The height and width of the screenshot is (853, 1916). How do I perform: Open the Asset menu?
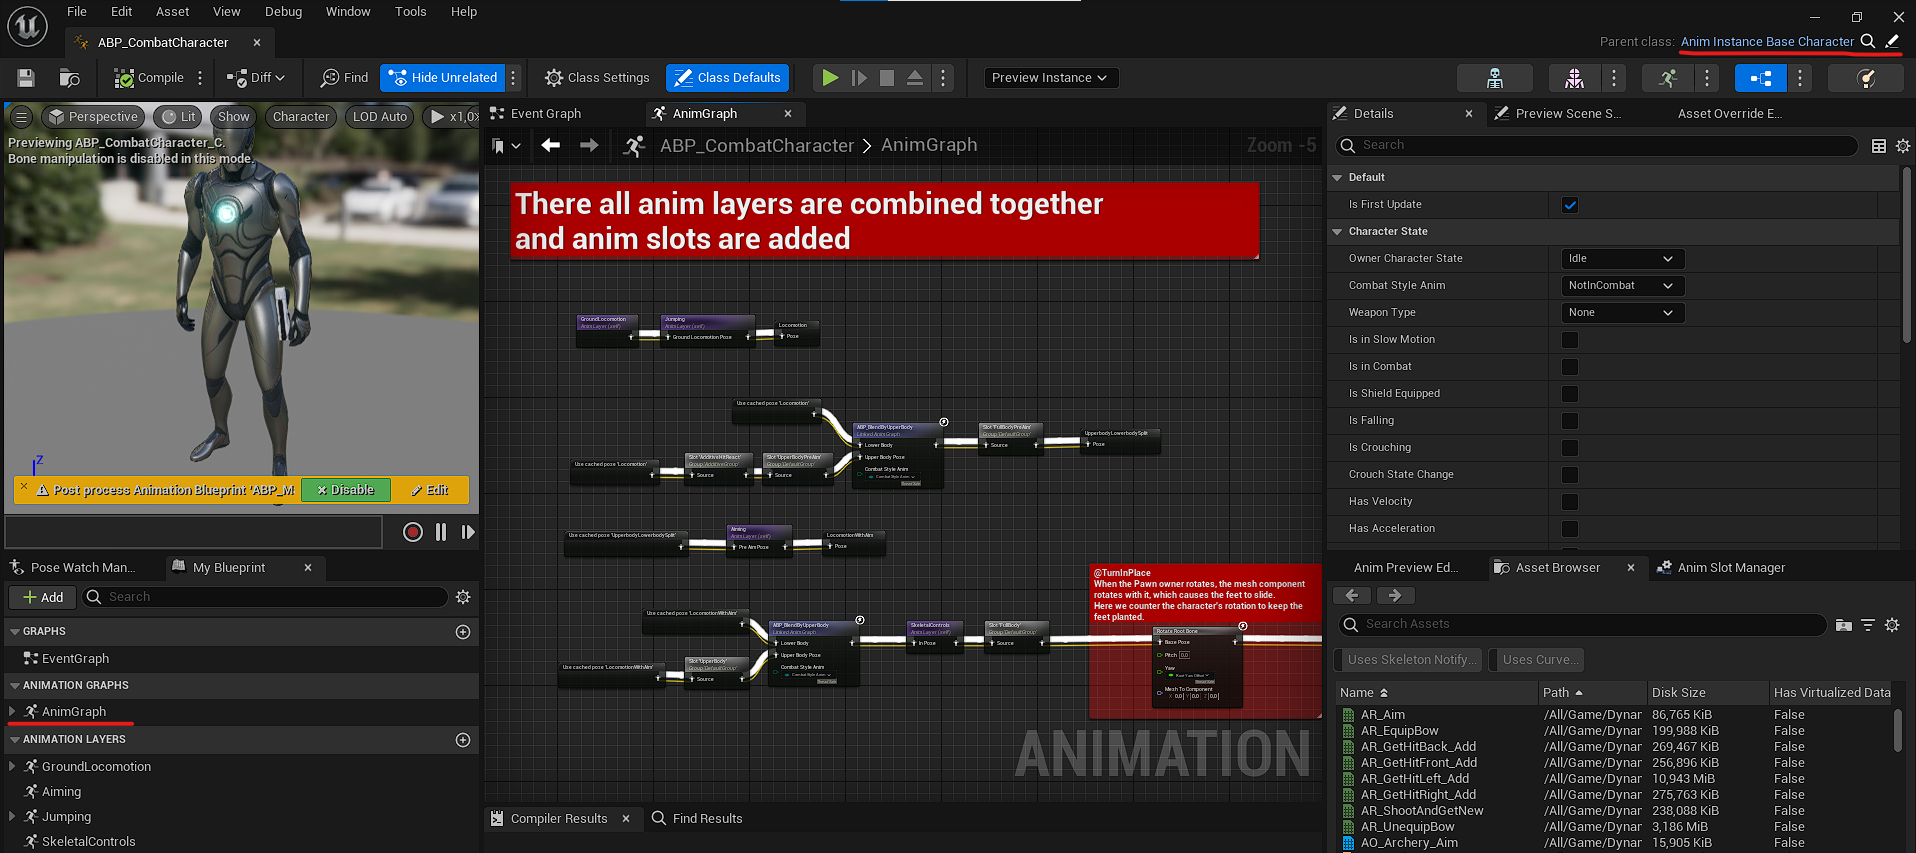click(x=172, y=12)
